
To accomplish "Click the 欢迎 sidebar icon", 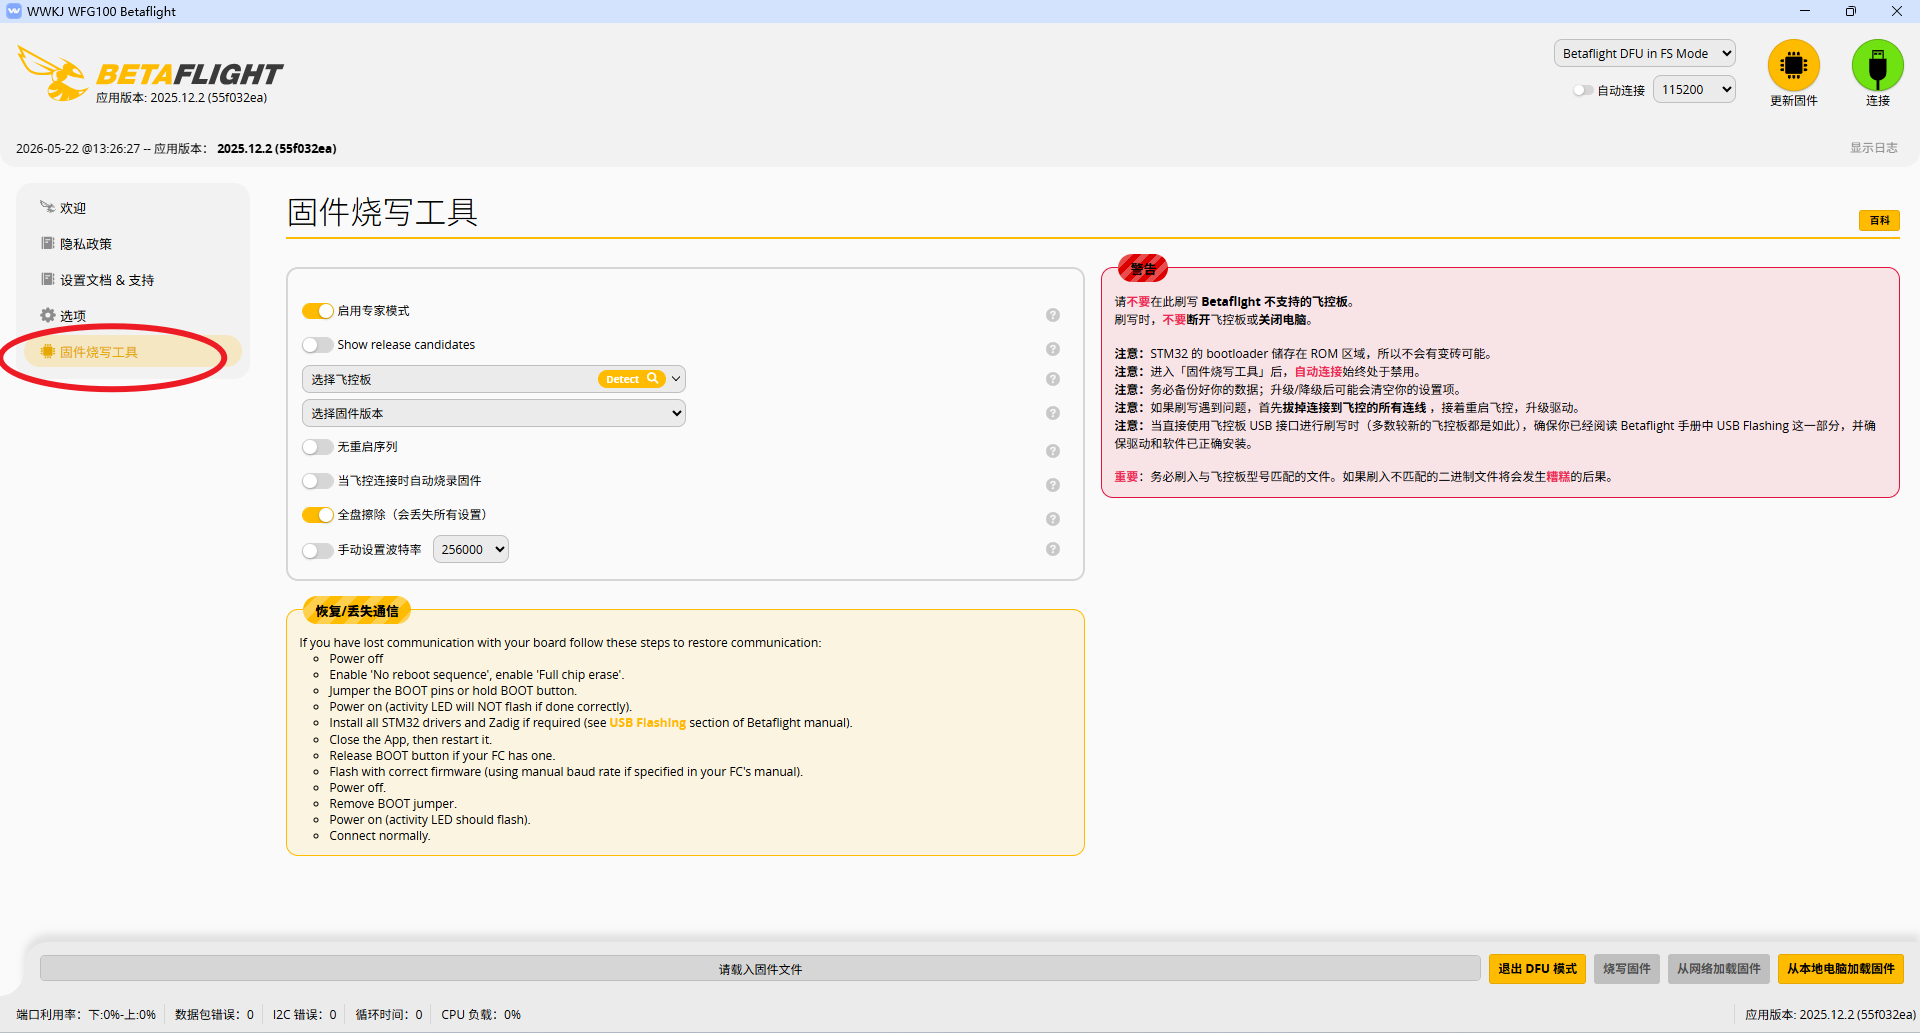I will pos(47,207).
